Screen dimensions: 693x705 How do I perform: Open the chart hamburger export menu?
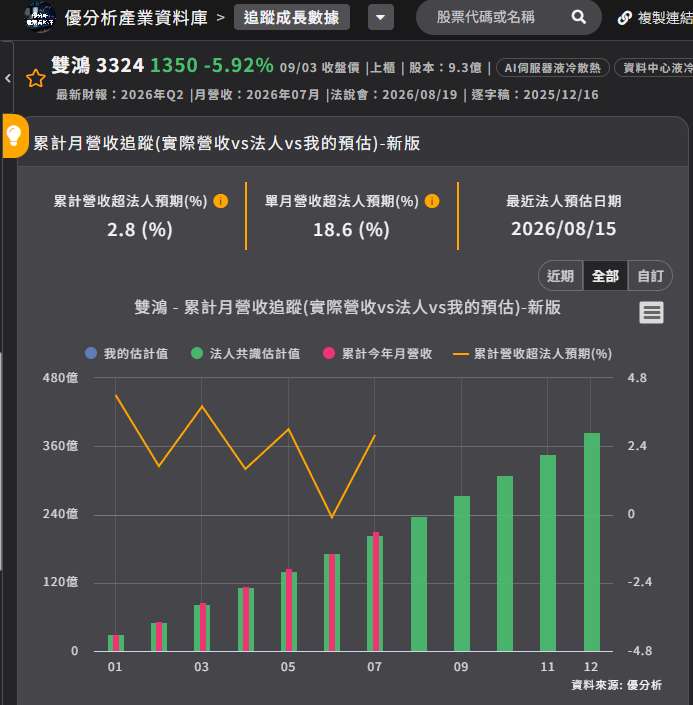tap(651, 312)
